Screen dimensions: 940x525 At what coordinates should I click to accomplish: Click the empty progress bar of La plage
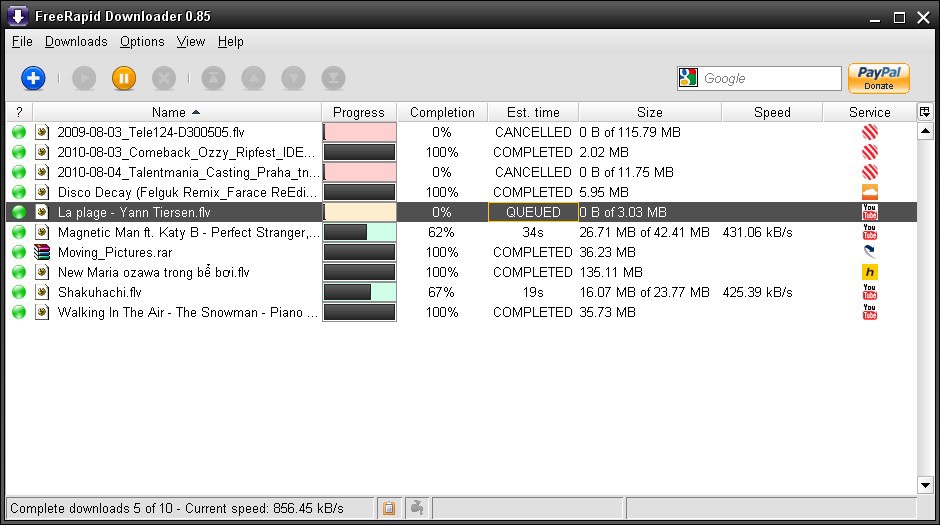[359, 212]
